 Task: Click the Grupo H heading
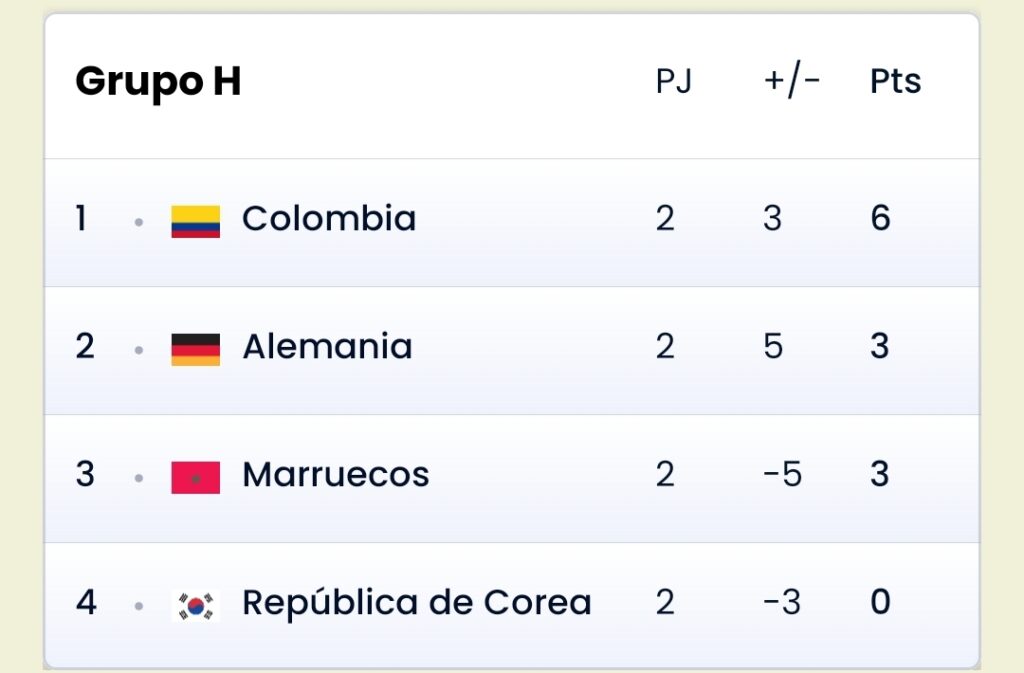158,82
